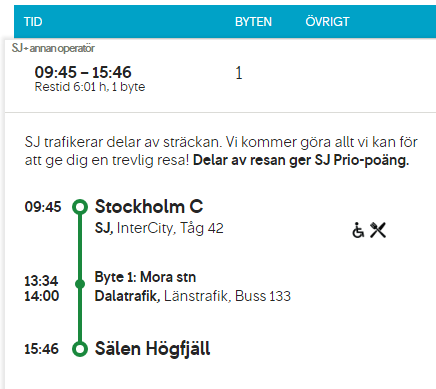Open the Byte 1: Mora stn label

[145, 277]
